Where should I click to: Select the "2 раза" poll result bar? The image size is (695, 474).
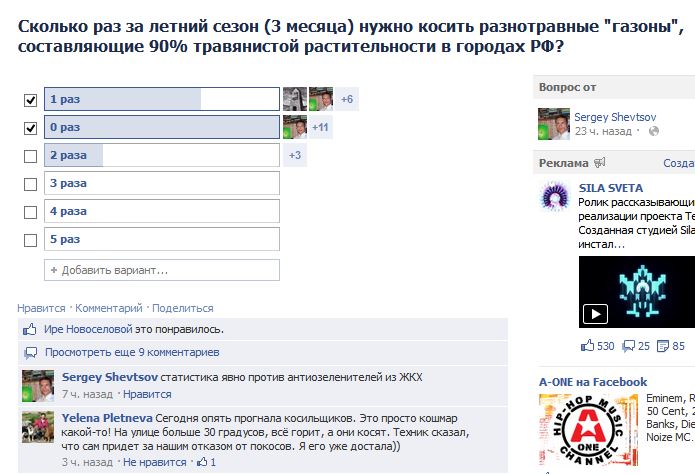point(162,155)
